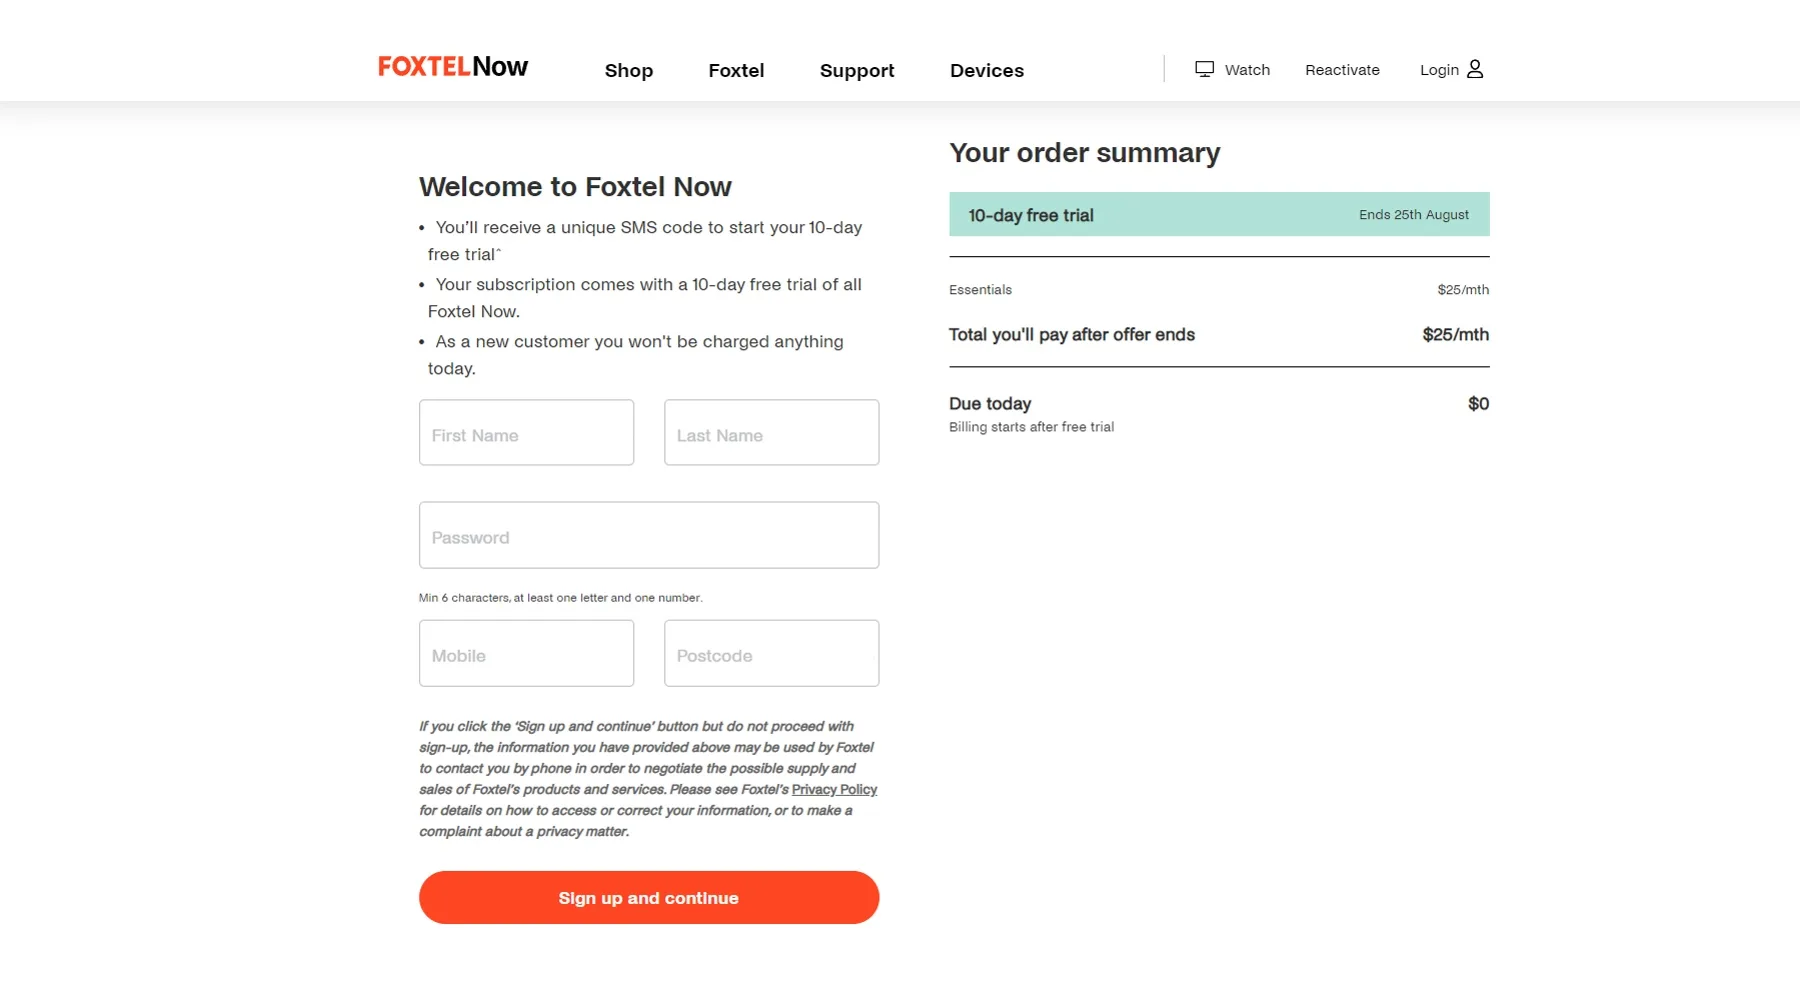
Task: Click the Your order summary heading
Action: pos(1084,153)
